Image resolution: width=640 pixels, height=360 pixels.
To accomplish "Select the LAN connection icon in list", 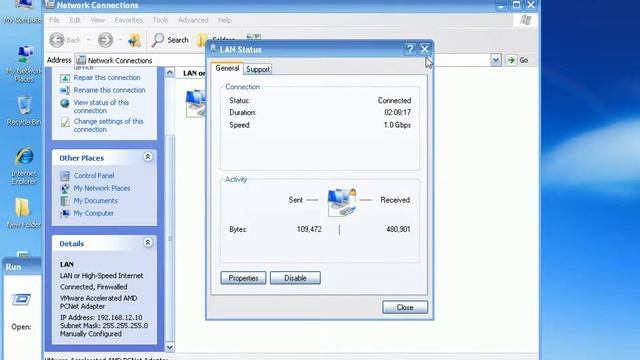I will 196,104.
